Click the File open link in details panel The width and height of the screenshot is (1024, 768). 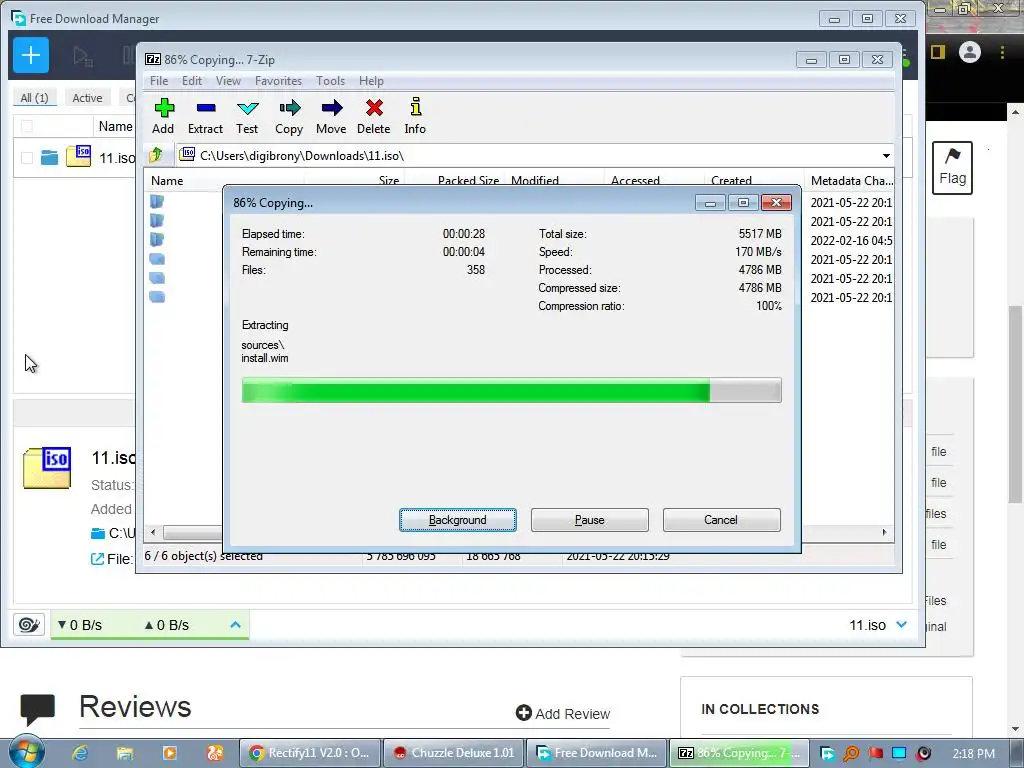point(111,559)
